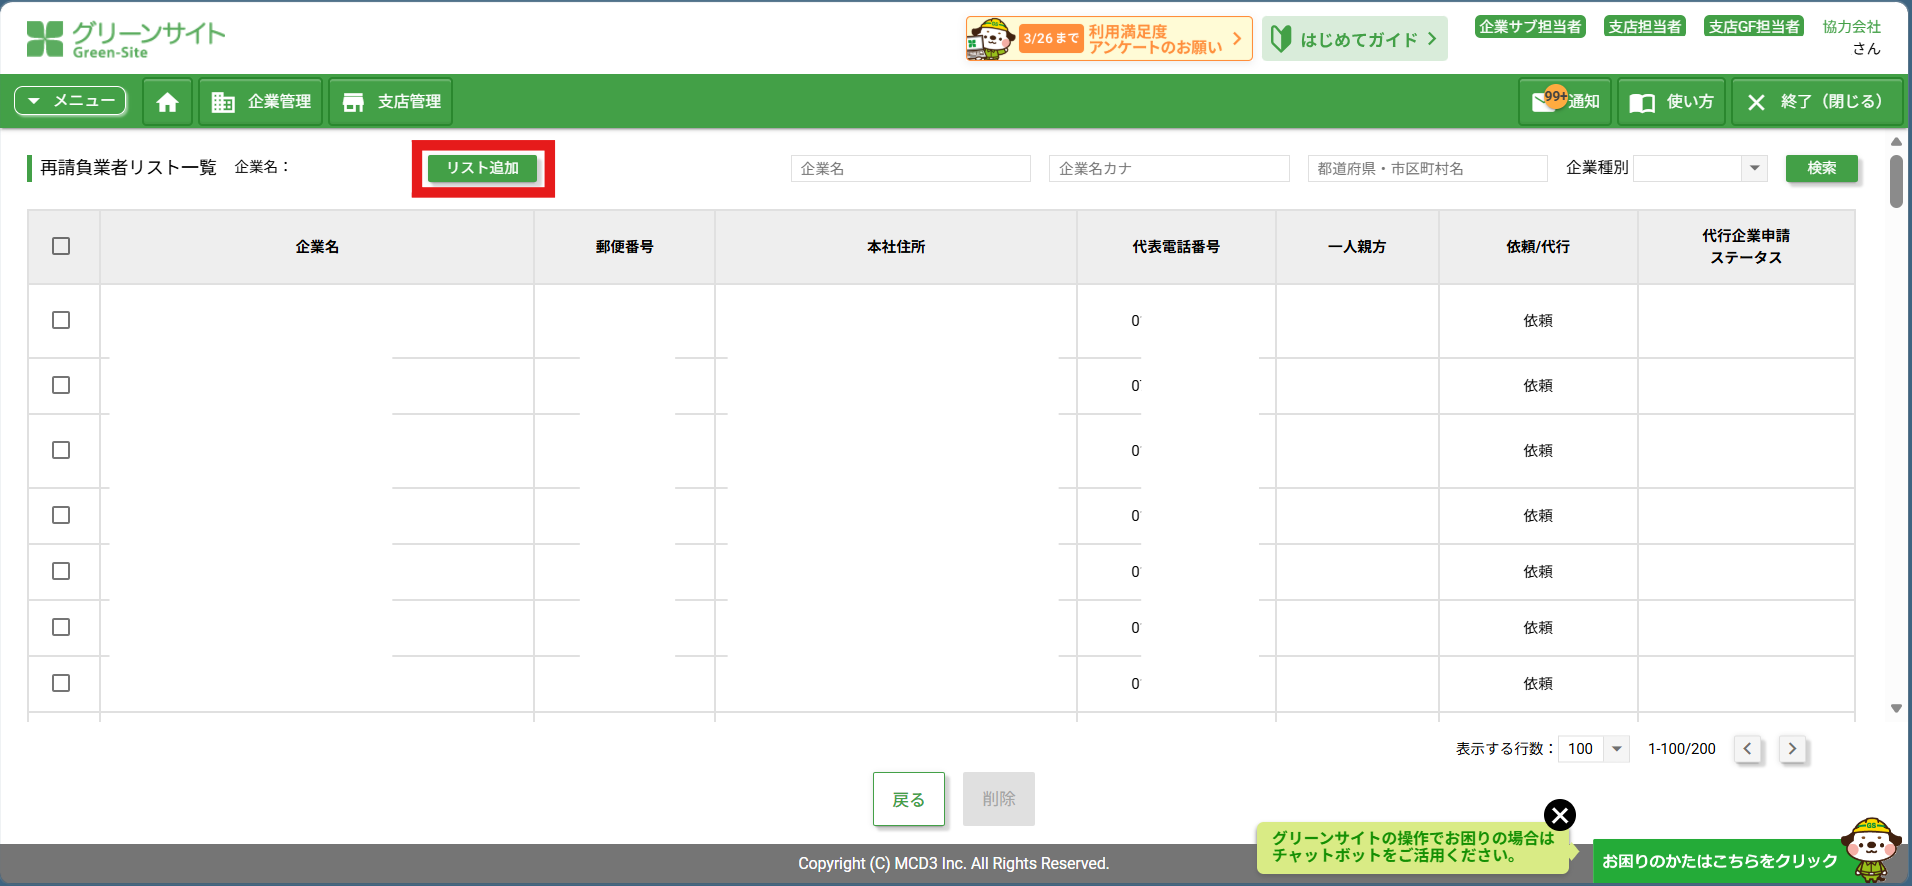Go to the home page icon
The image size is (1912, 886).
tap(167, 102)
